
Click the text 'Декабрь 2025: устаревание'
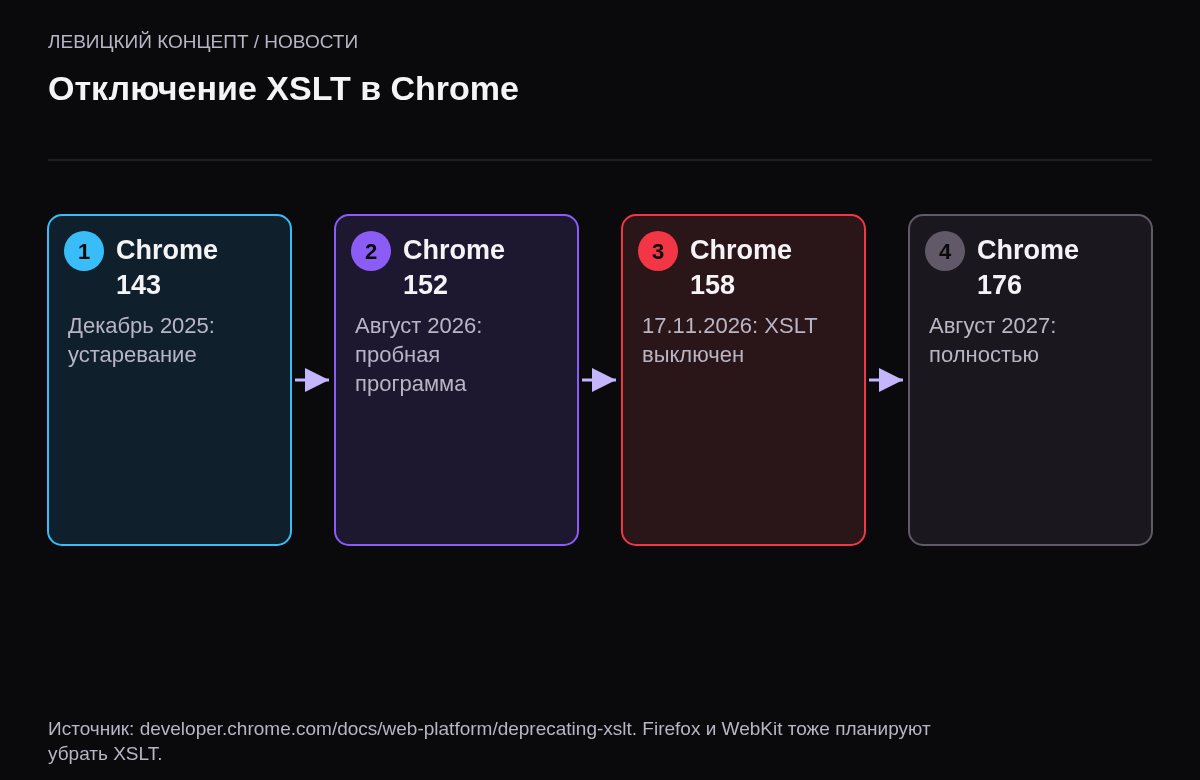[141, 340]
